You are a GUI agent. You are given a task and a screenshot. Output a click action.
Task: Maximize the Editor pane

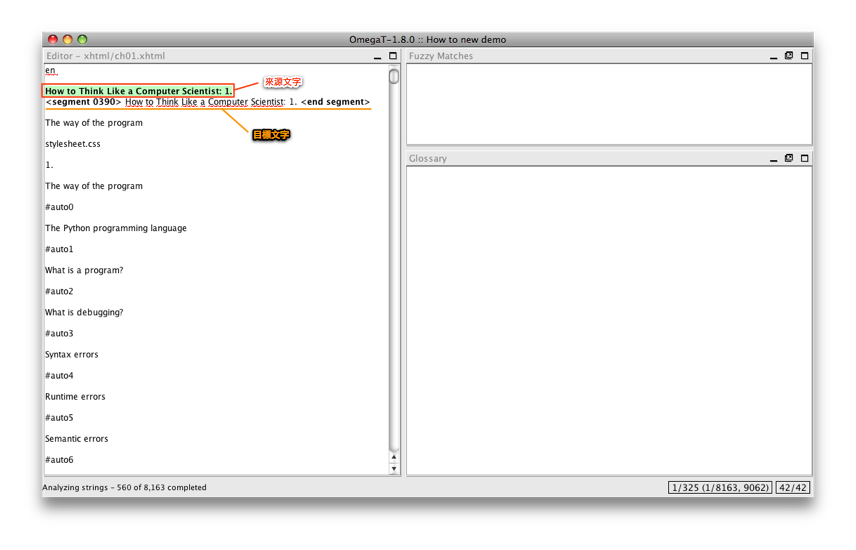point(393,56)
